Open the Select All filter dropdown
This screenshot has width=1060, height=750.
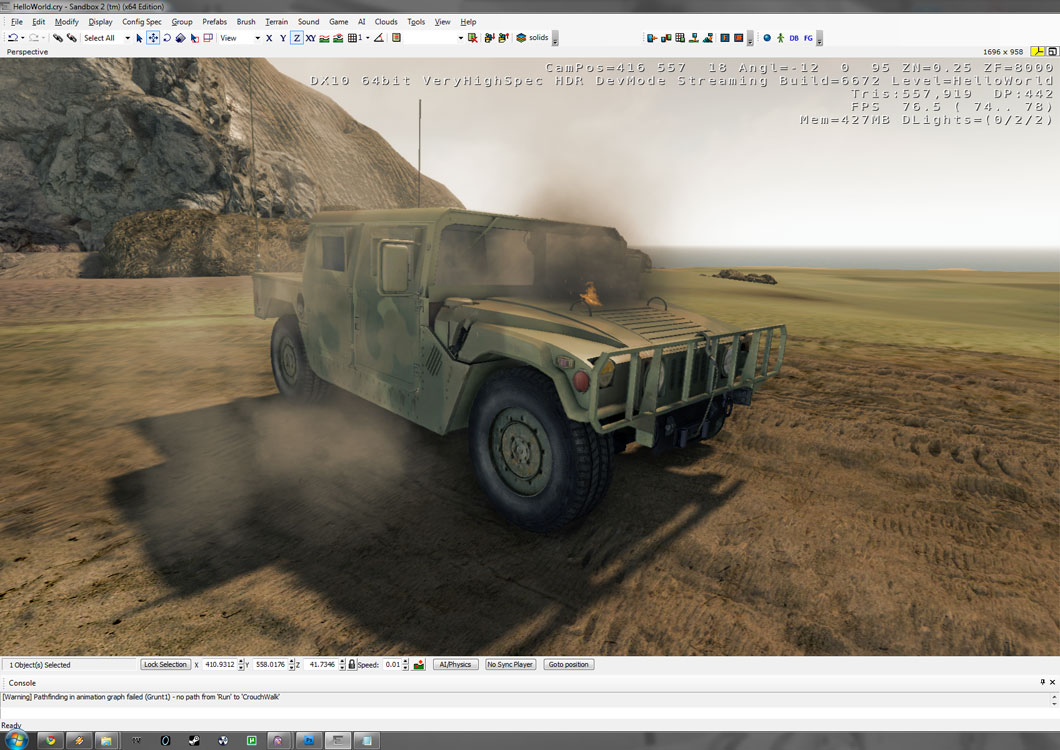(127, 38)
